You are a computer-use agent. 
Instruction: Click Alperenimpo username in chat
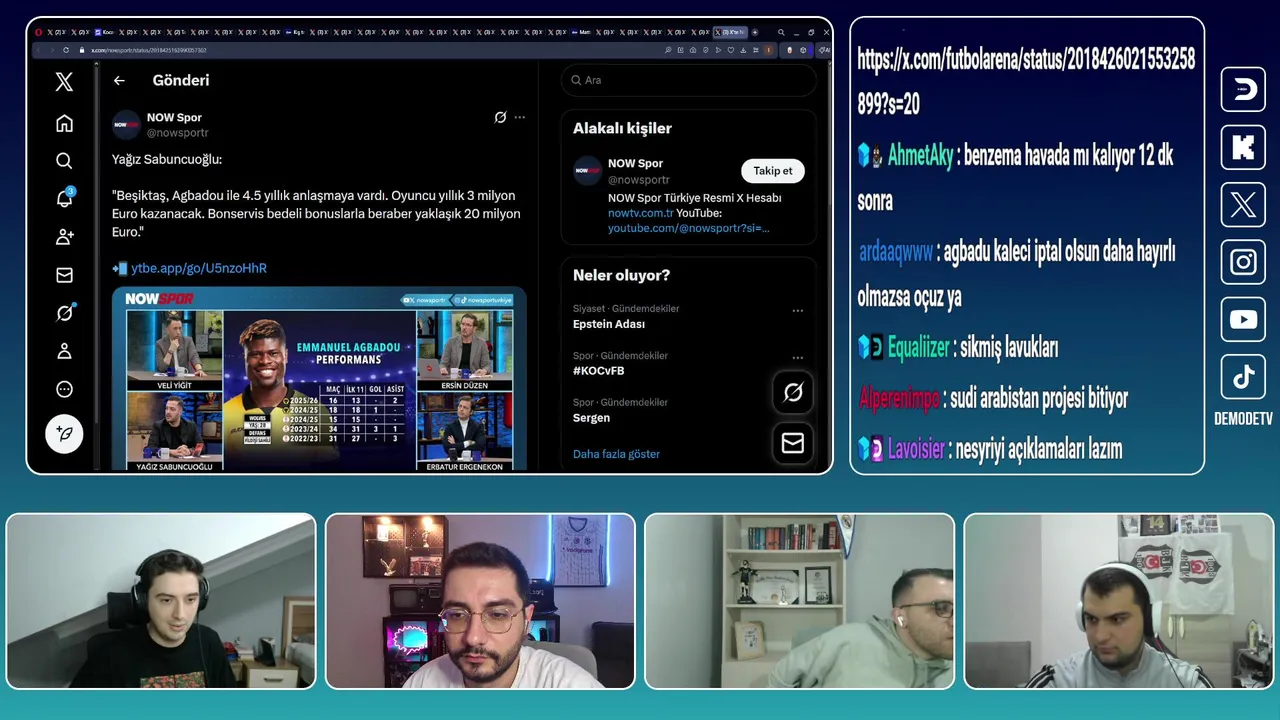pos(900,398)
